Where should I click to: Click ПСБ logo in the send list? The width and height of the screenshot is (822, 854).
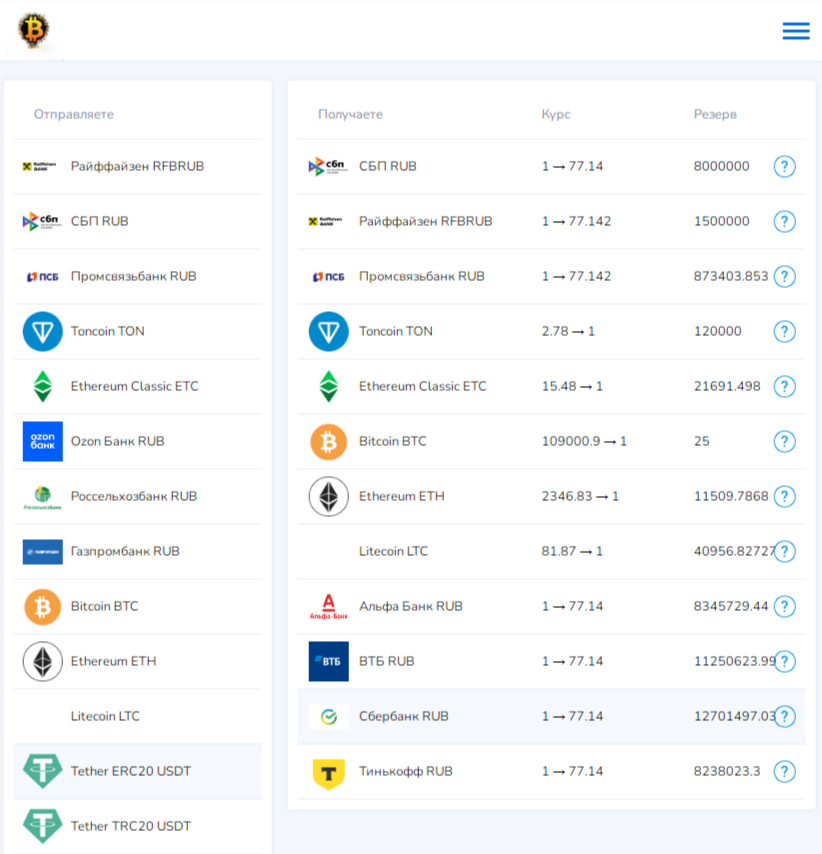[x=42, y=277]
